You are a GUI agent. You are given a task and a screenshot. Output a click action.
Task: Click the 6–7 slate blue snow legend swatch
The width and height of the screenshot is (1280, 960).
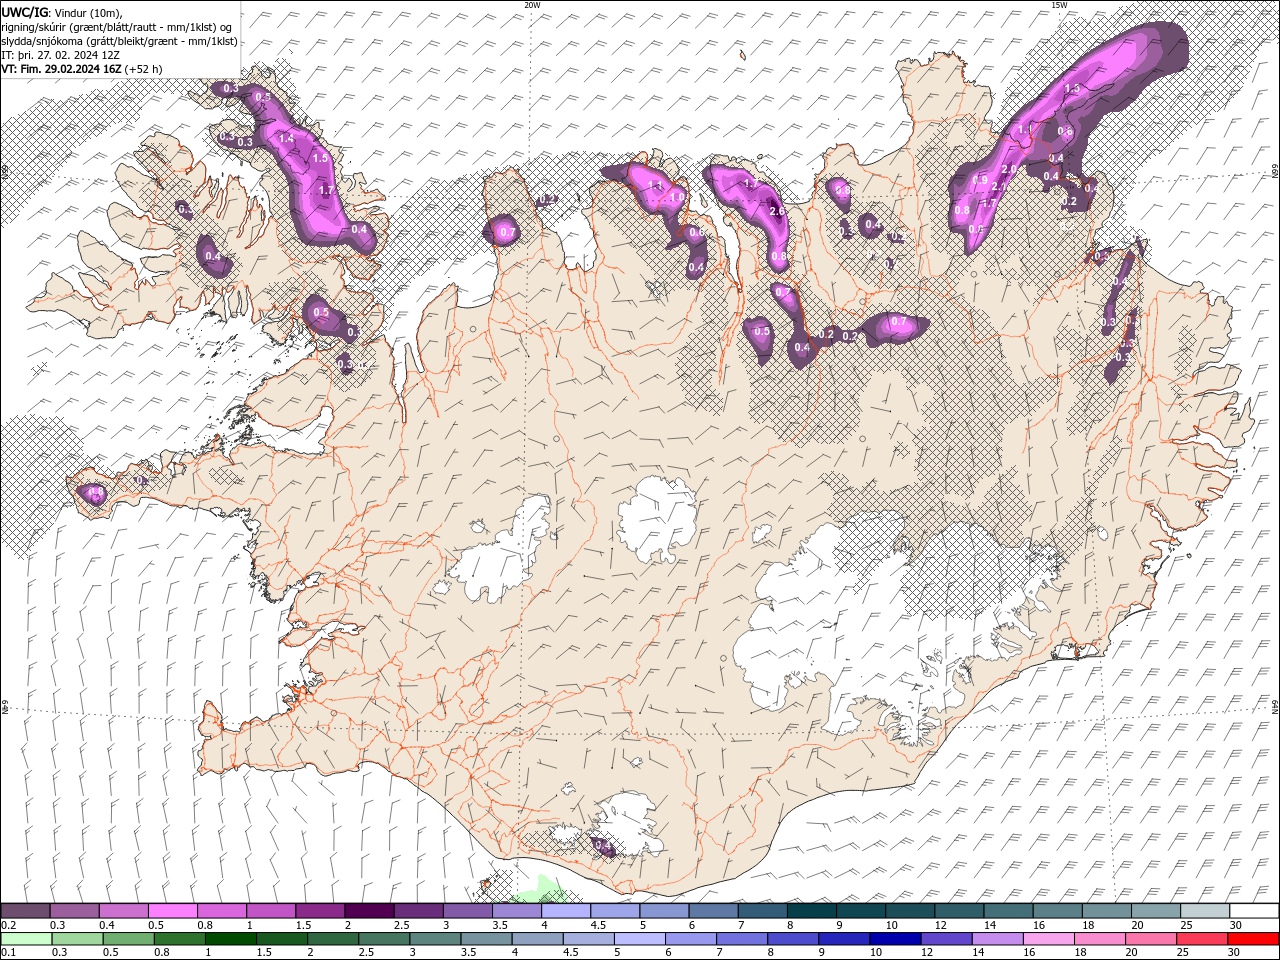714,911
